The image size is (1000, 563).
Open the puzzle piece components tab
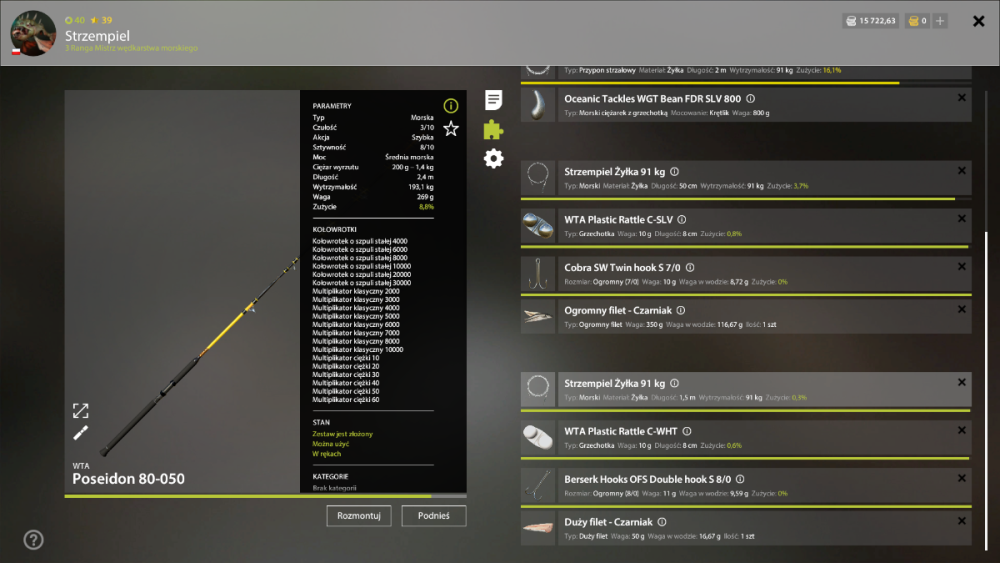(493, 129)
